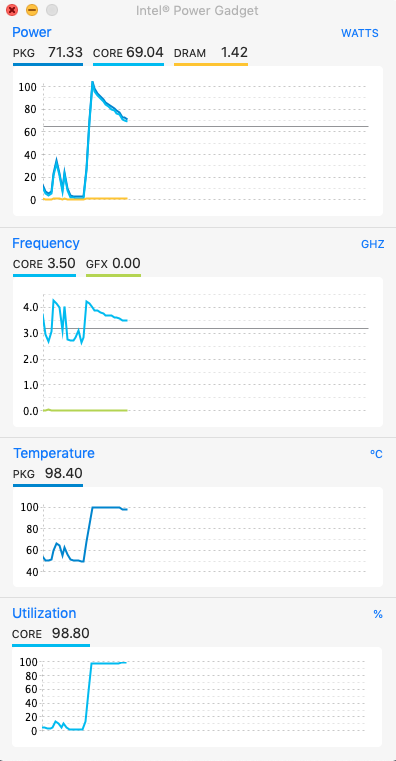This screenshot has width=396, height=761.
Task: Click the light blue CORE power legend bar
Action: 128,64
